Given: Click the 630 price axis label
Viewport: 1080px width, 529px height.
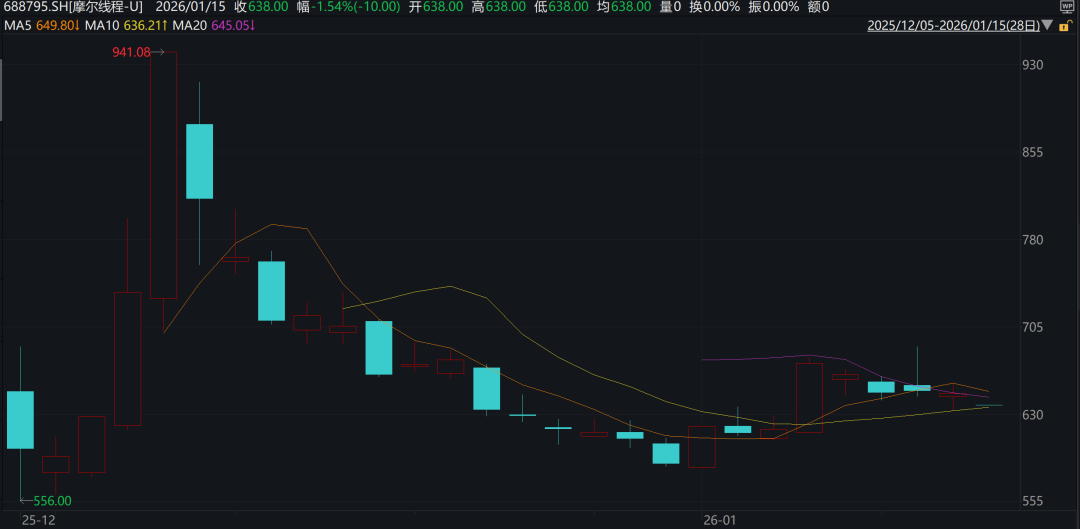Looking at the screenshot, I should point(1034,415).
